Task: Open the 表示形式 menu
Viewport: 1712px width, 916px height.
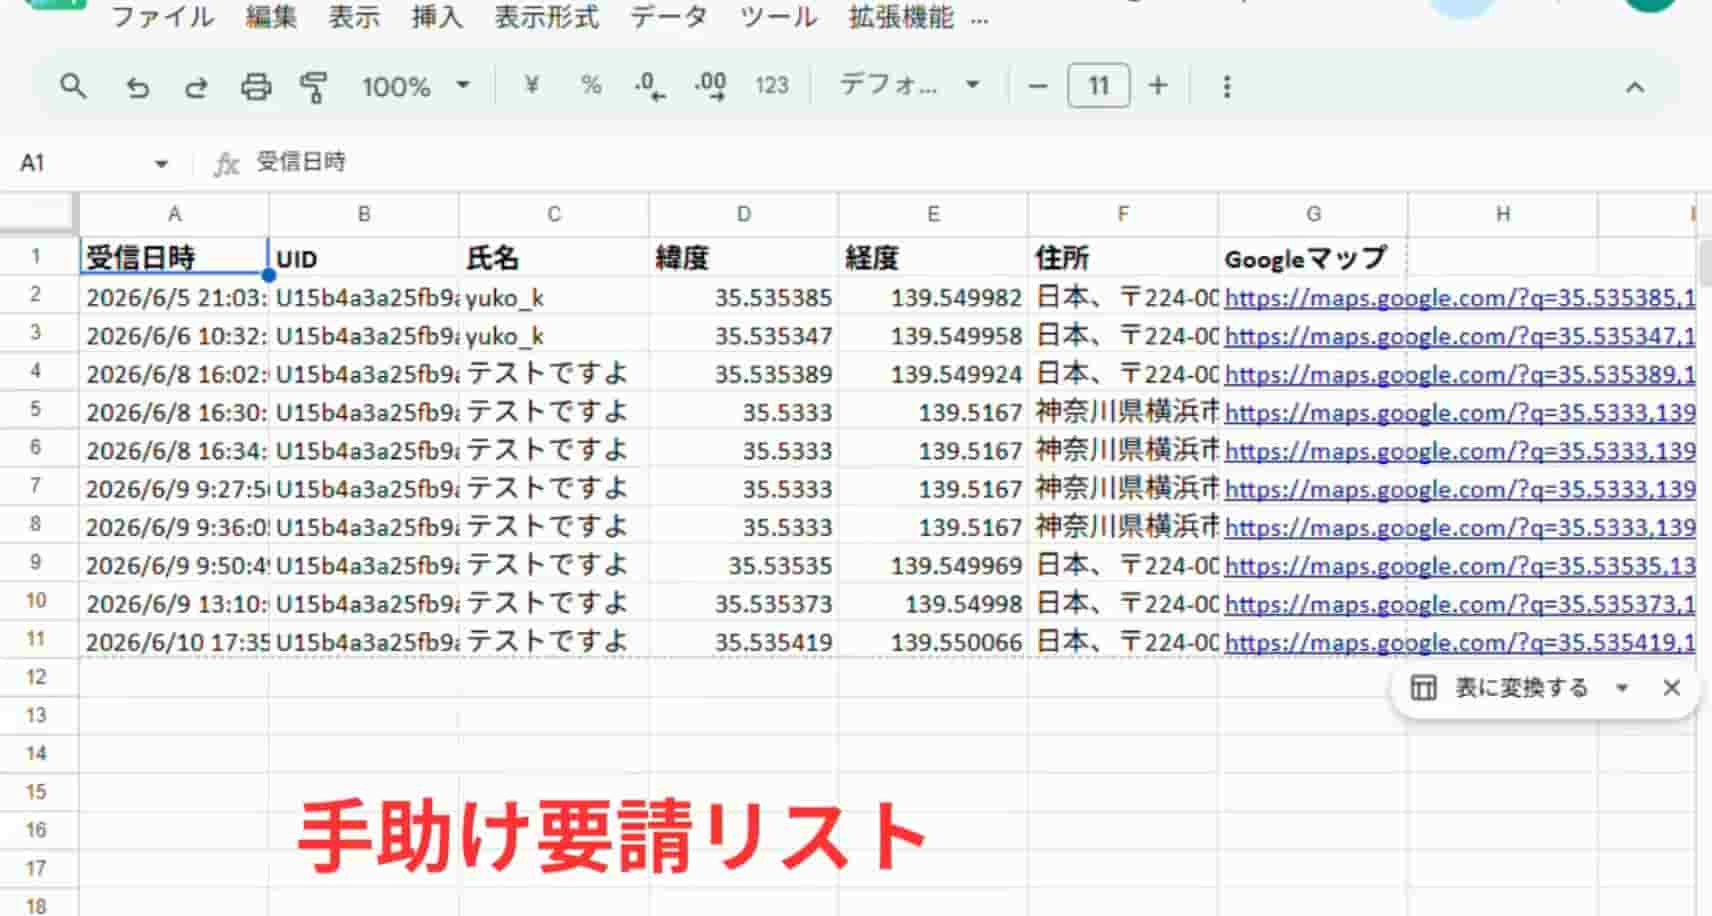Action: point(546,17)
